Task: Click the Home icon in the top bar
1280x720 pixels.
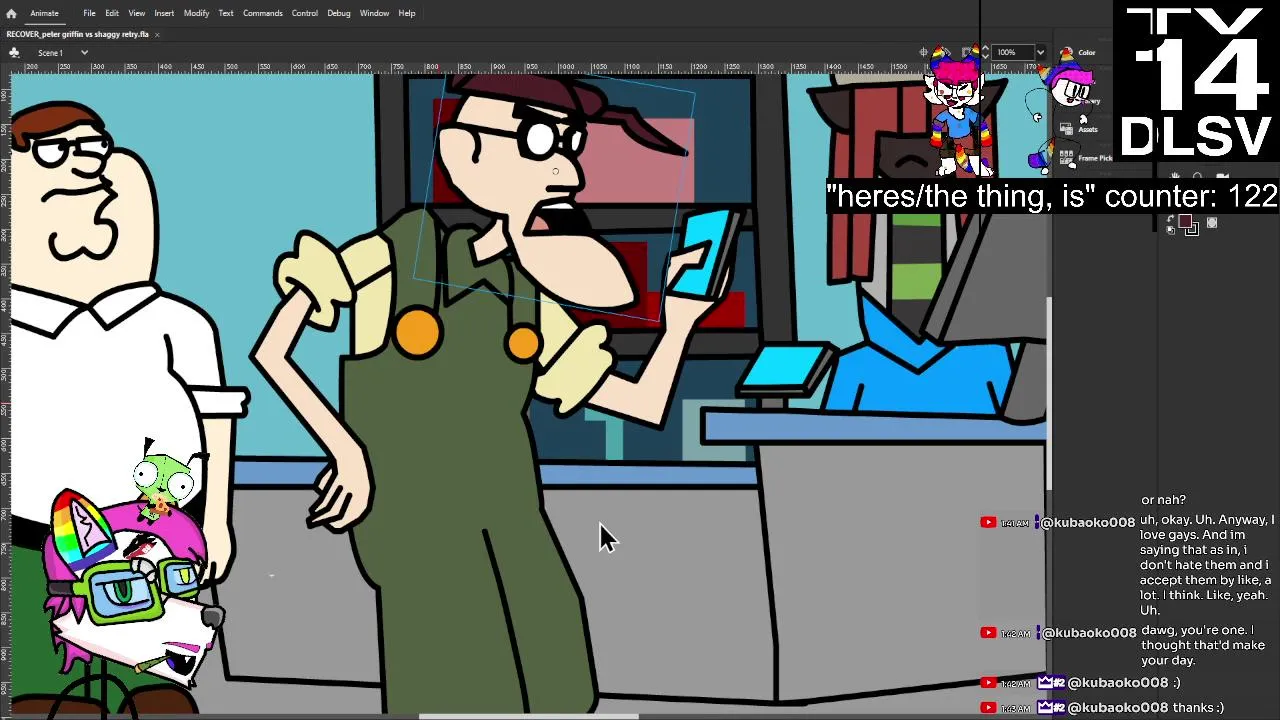Action: click(11, 13)
